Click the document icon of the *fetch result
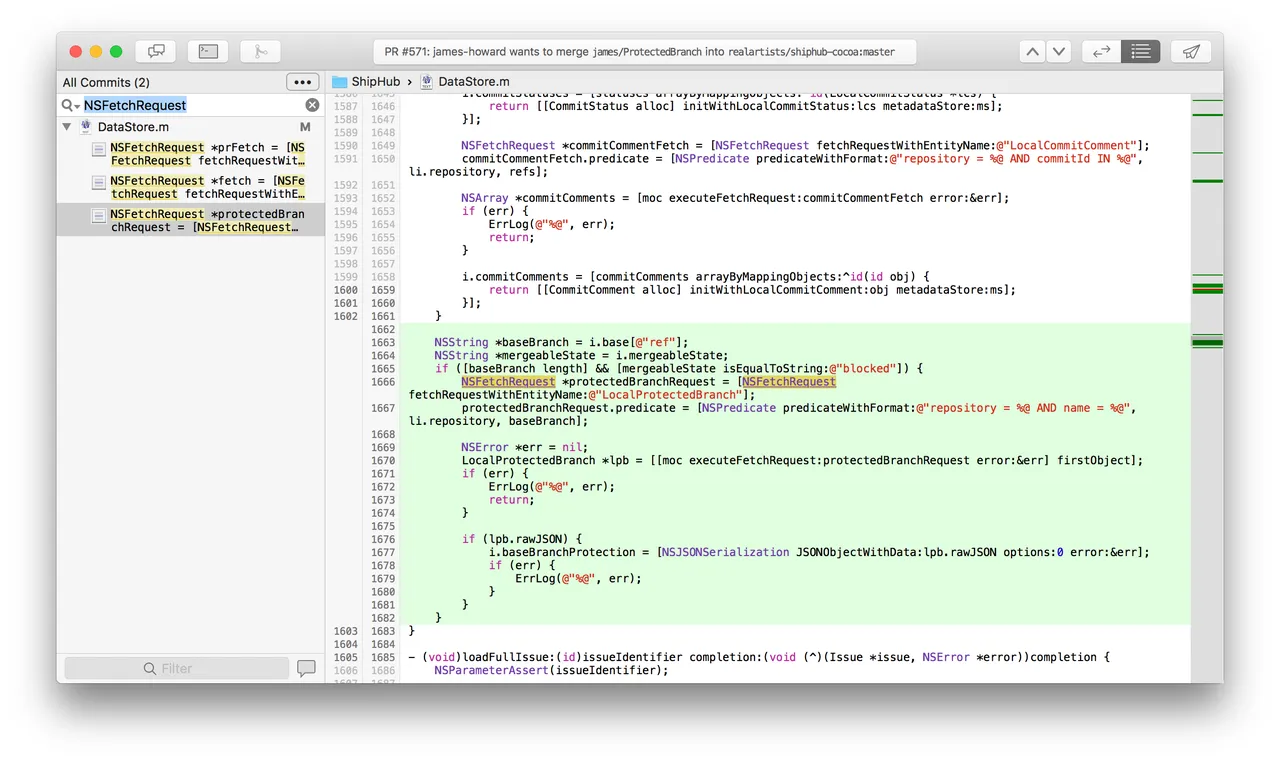This screenshot has height=764, width=1280. click(x=99, y=182)
